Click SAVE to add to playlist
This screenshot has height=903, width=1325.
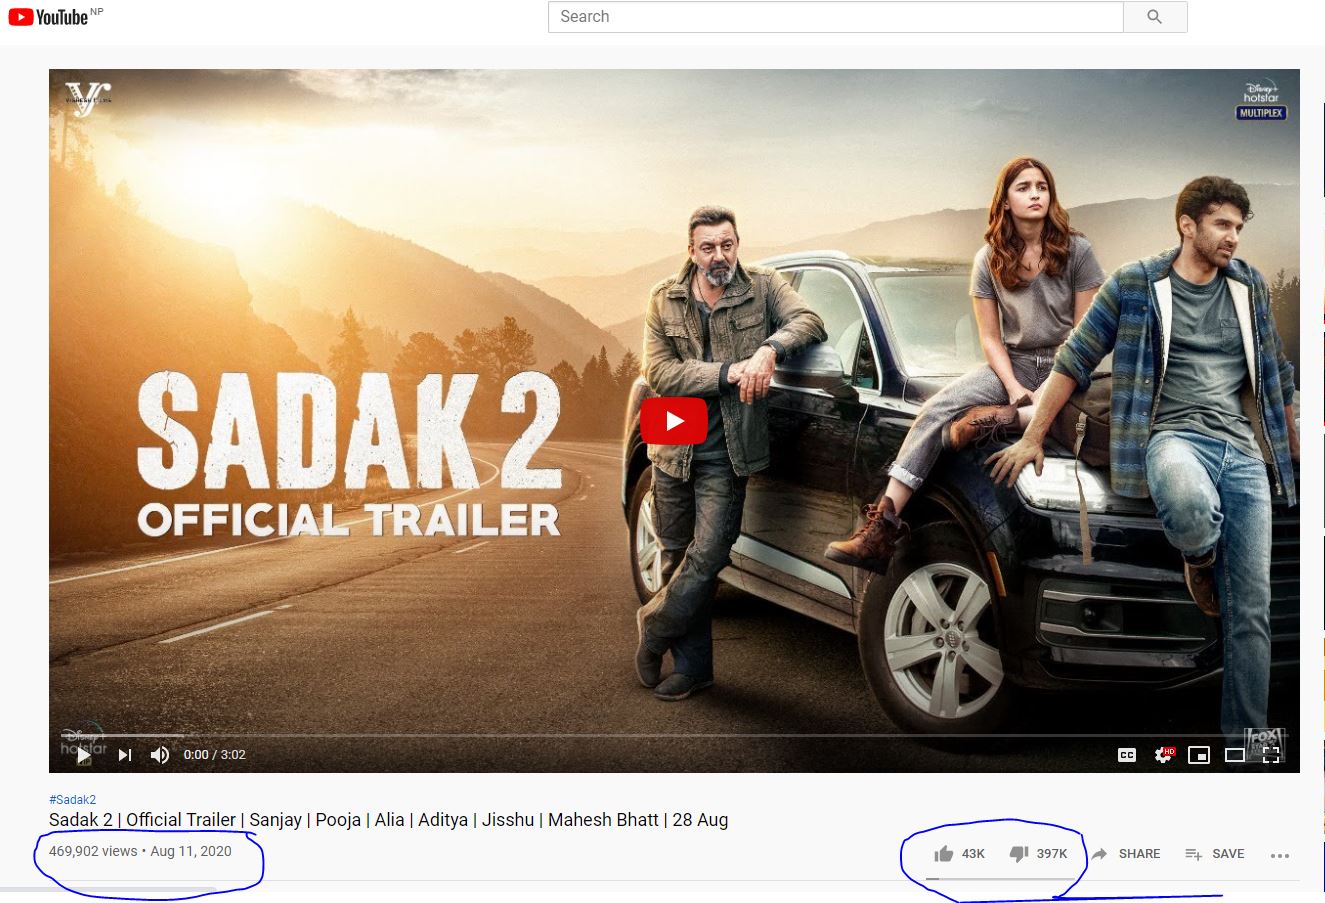pyautogui.click(x=1215, y=854)
